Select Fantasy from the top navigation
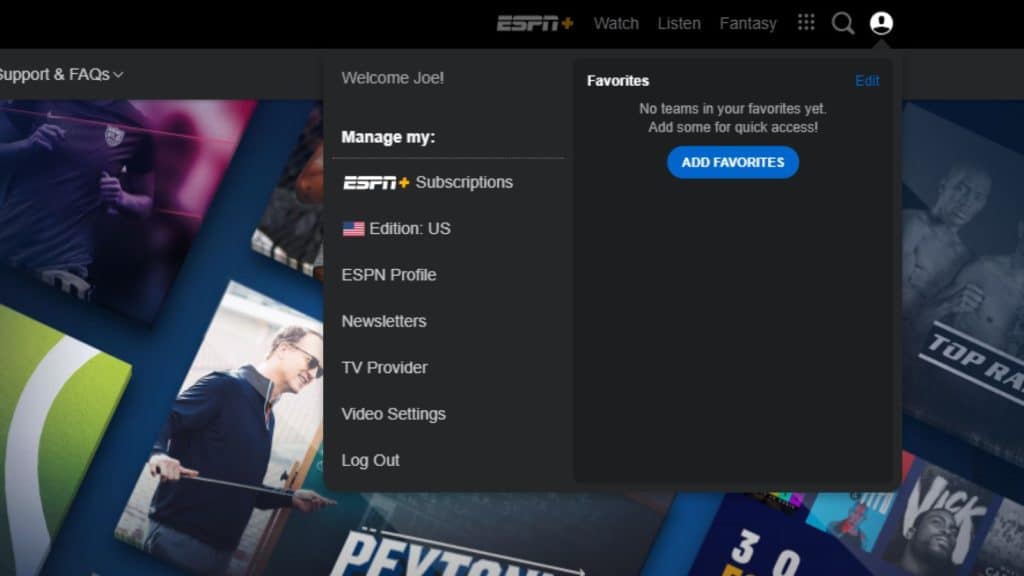This screenshot has width=1024, height=576. 747,23
